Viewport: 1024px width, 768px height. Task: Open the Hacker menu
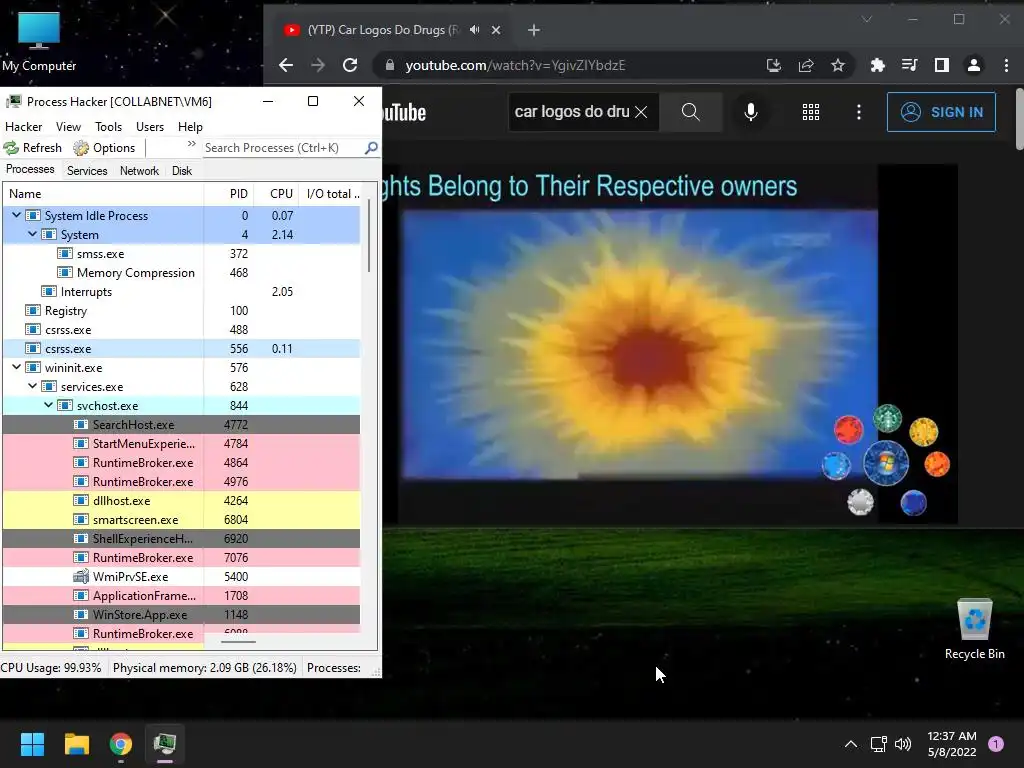(24, 127)
